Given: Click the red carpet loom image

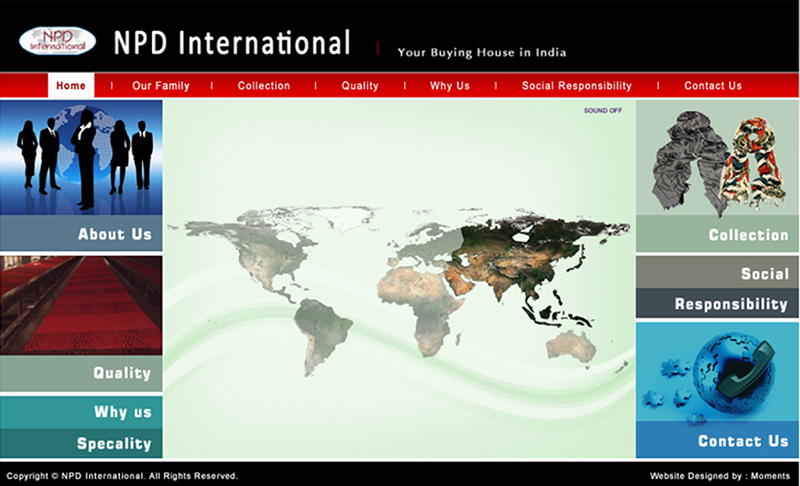Looking at the screenshot, I should click(81, 305).
